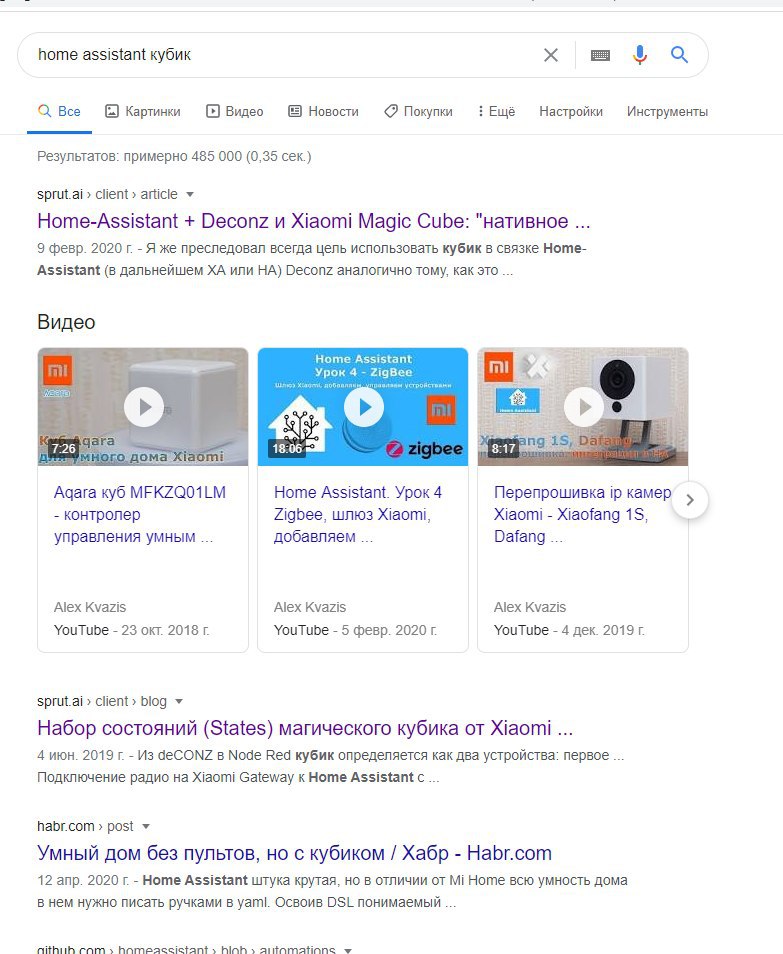The image size is (783, 954).
Task: Expand dropdown arrow next to habr.com post
Action: point(145,826)
